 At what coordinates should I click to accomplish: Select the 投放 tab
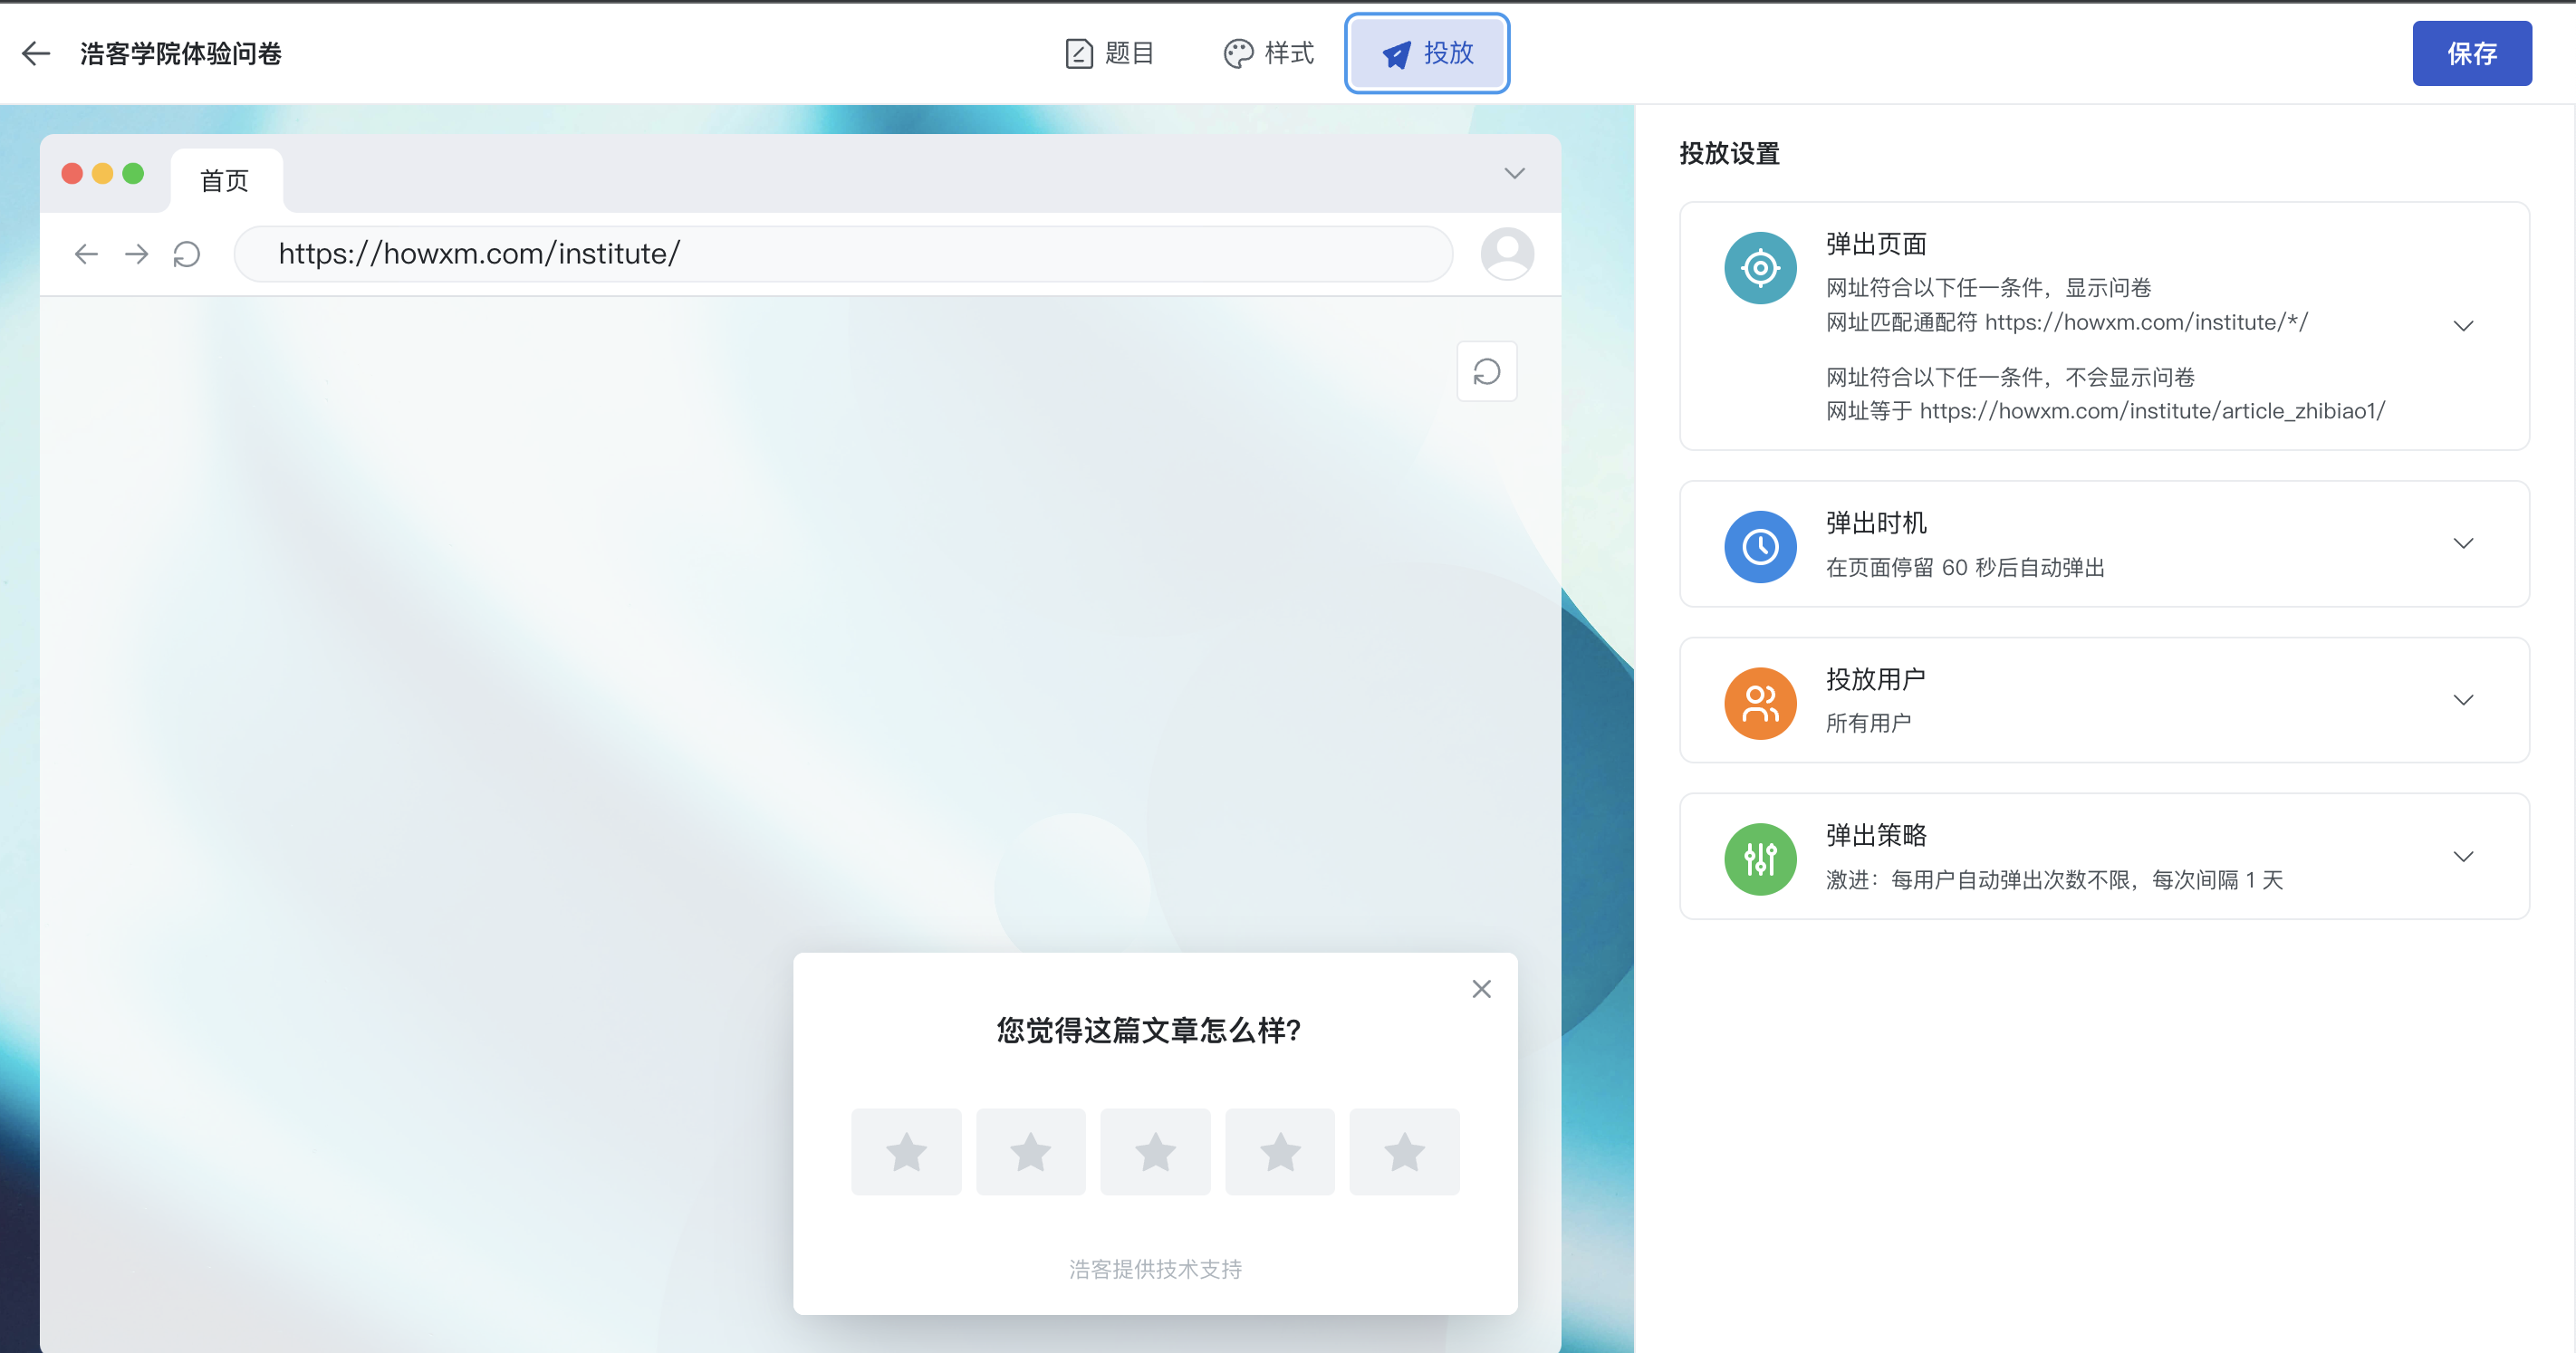pyautogui.click(x=1427, y=53)
